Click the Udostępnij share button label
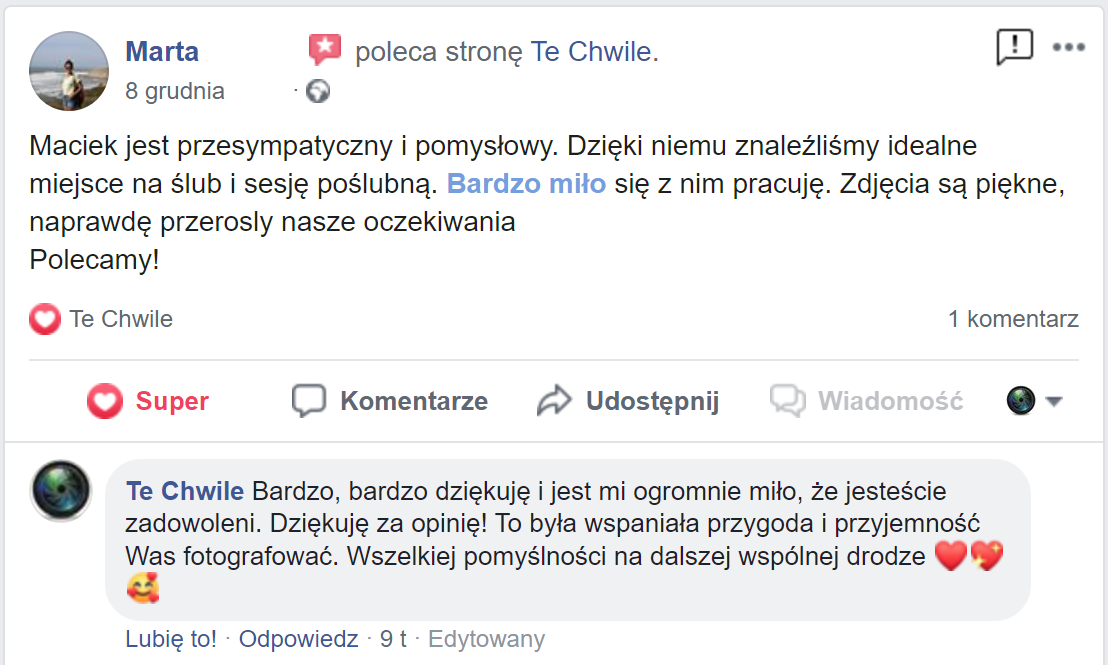Screen dimensions: 1108x665 tap(652, 401)
